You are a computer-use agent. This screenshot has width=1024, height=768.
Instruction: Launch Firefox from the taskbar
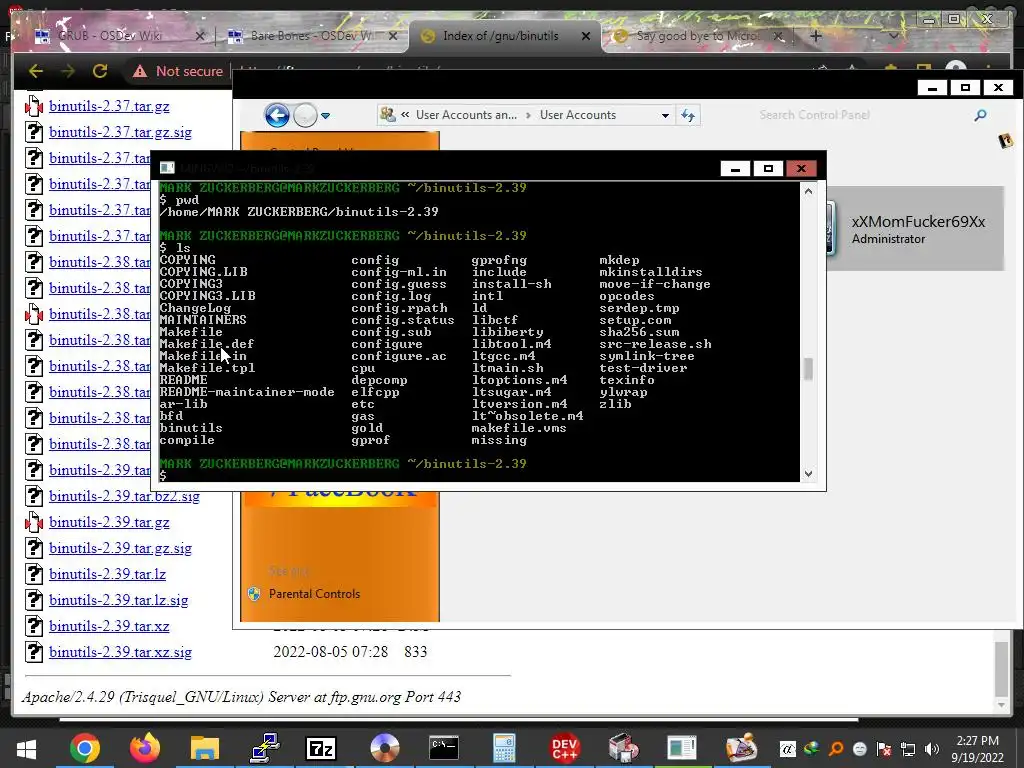[x=145, y=748]
